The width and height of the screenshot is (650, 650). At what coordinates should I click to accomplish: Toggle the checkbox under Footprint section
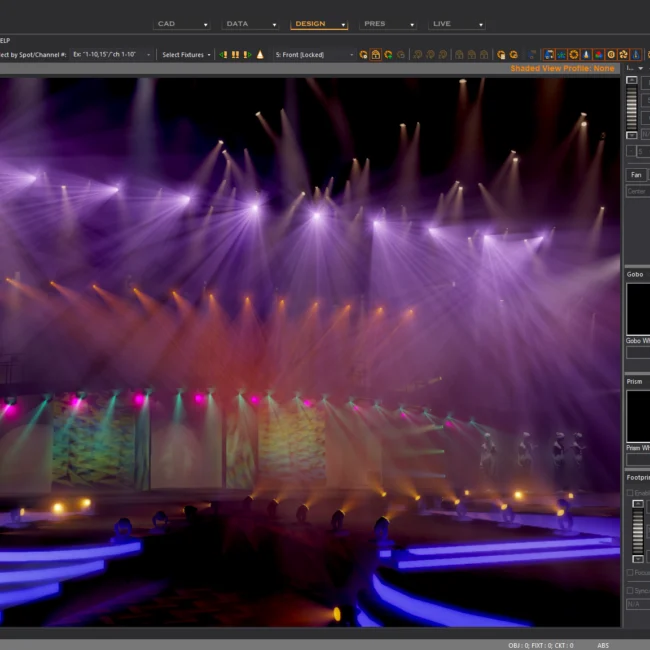coord(630,493)
